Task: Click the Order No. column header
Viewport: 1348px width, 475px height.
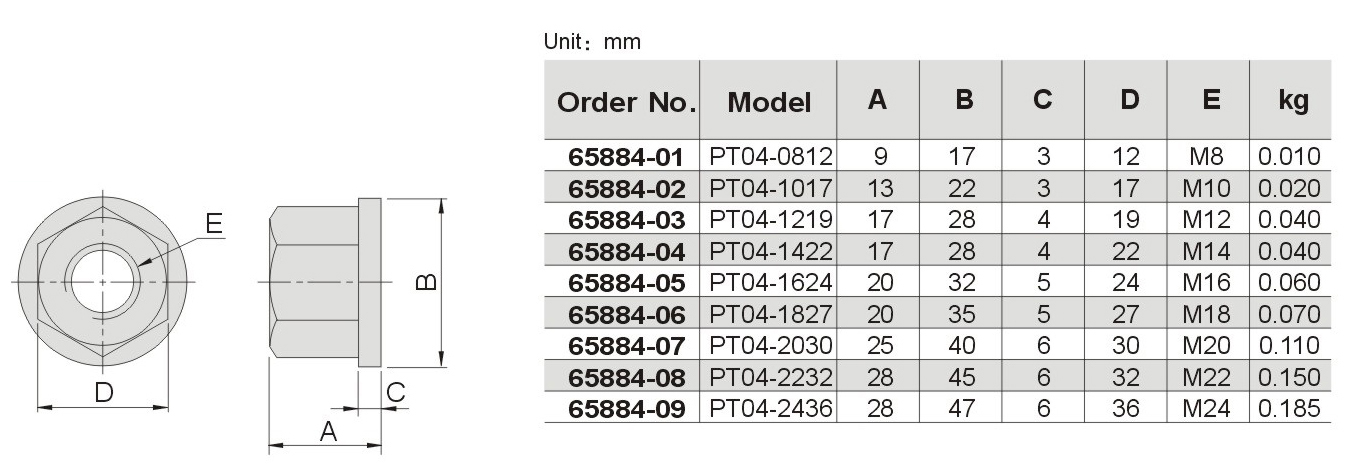Action: [625, 102]
